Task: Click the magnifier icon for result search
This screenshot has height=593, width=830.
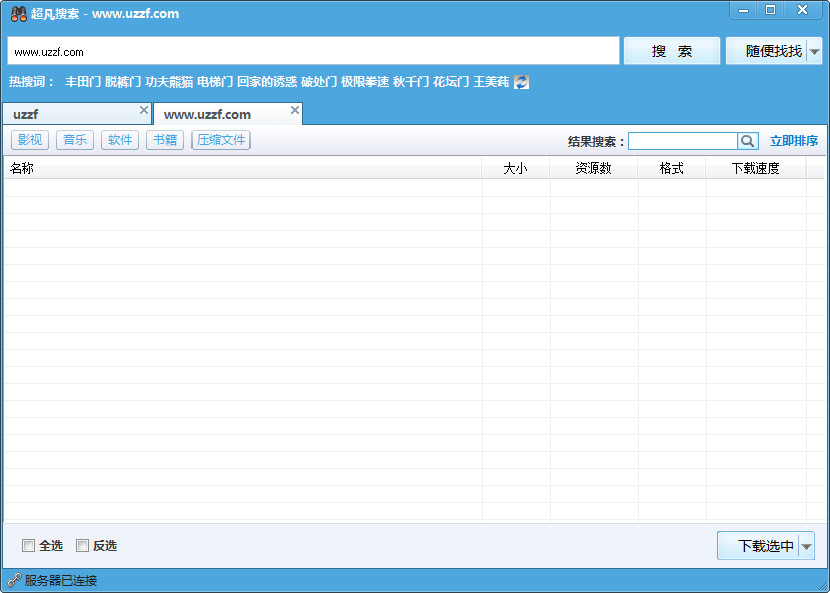Action: (747, 141)
